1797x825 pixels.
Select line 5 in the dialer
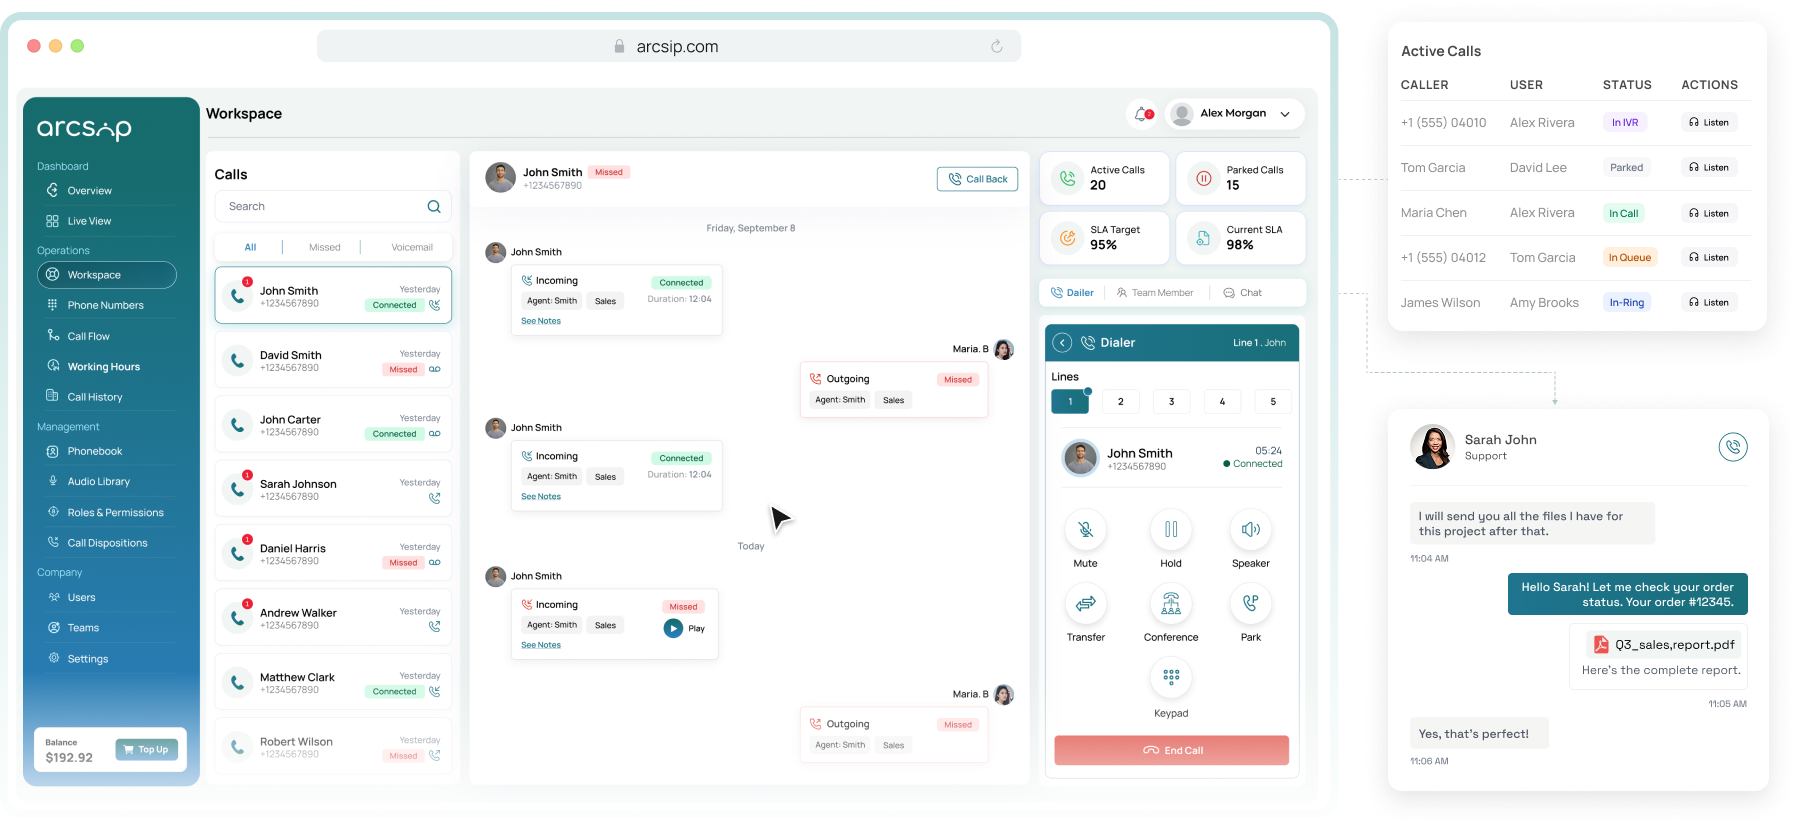tap(1273, 401)
